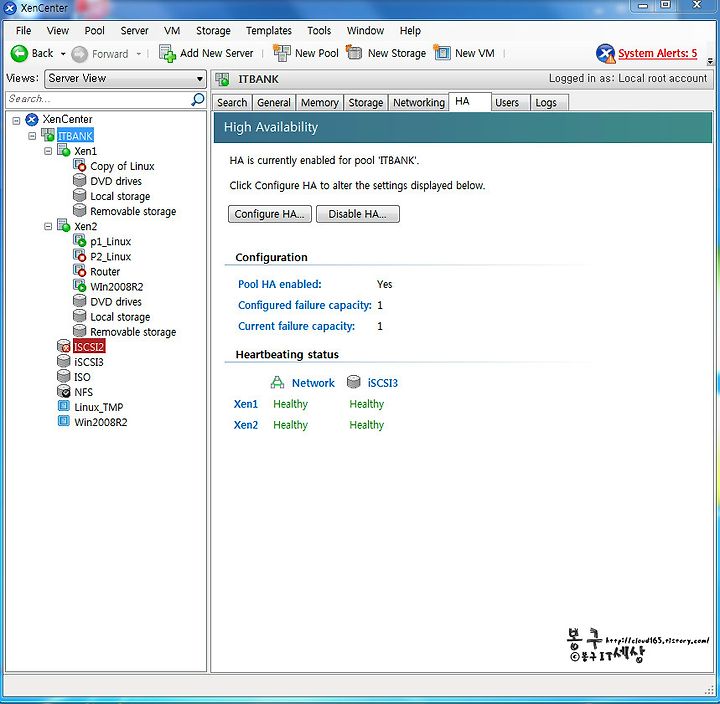Click the iSCSI3 storage icon in tree
This screenshot has height=704, width=720.
pos(63,361)
